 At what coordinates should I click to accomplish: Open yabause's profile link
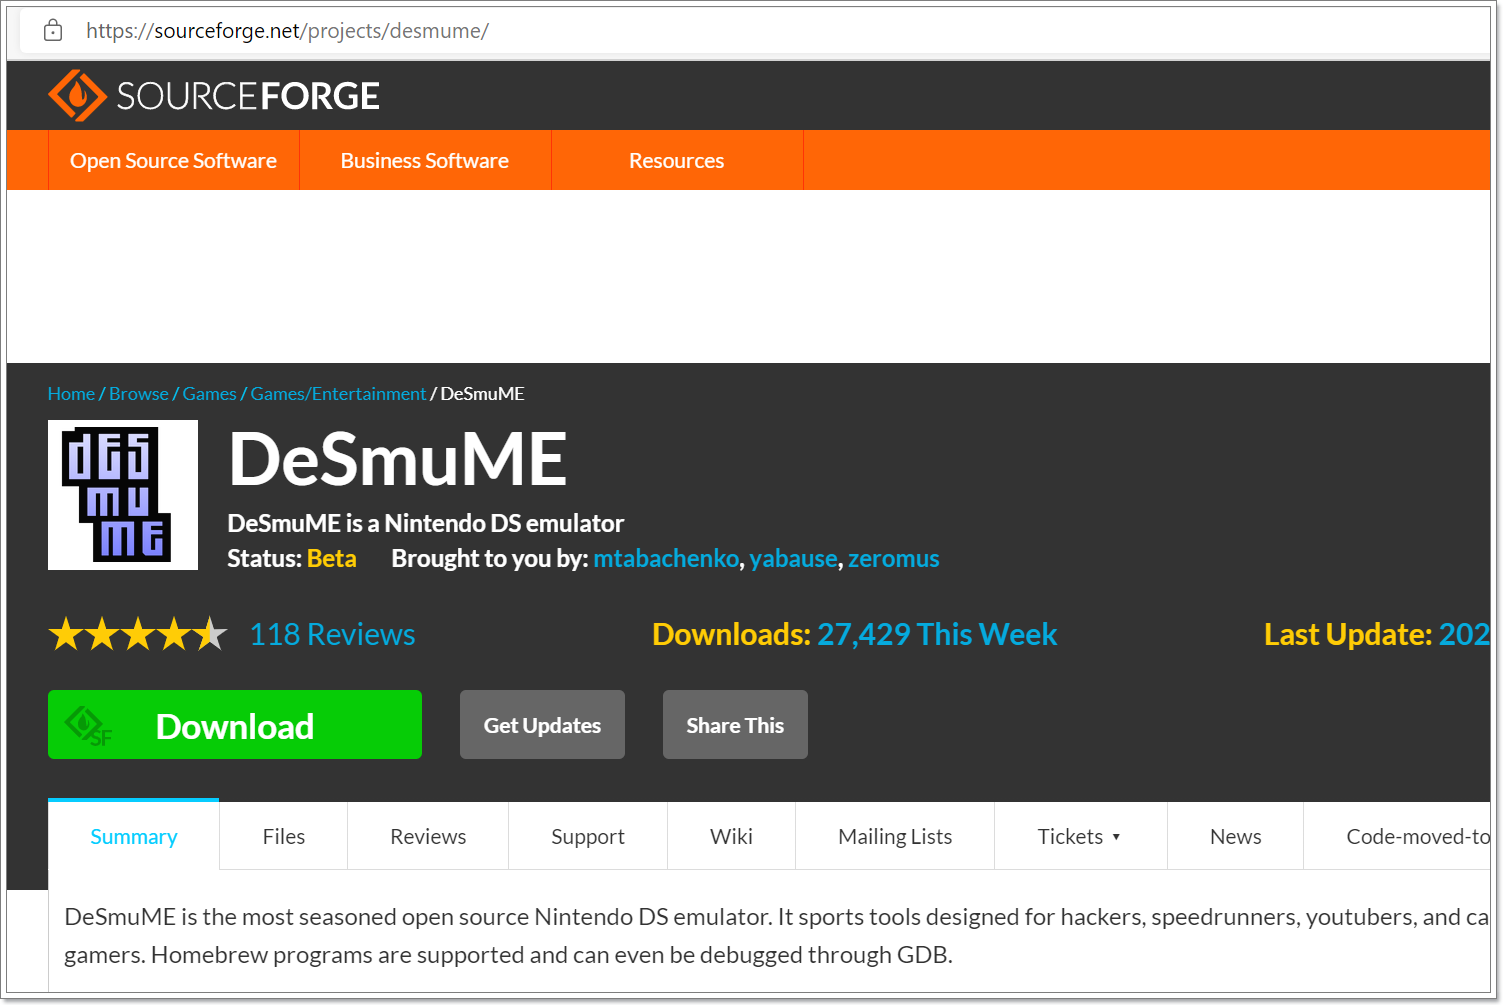point(793,558)
